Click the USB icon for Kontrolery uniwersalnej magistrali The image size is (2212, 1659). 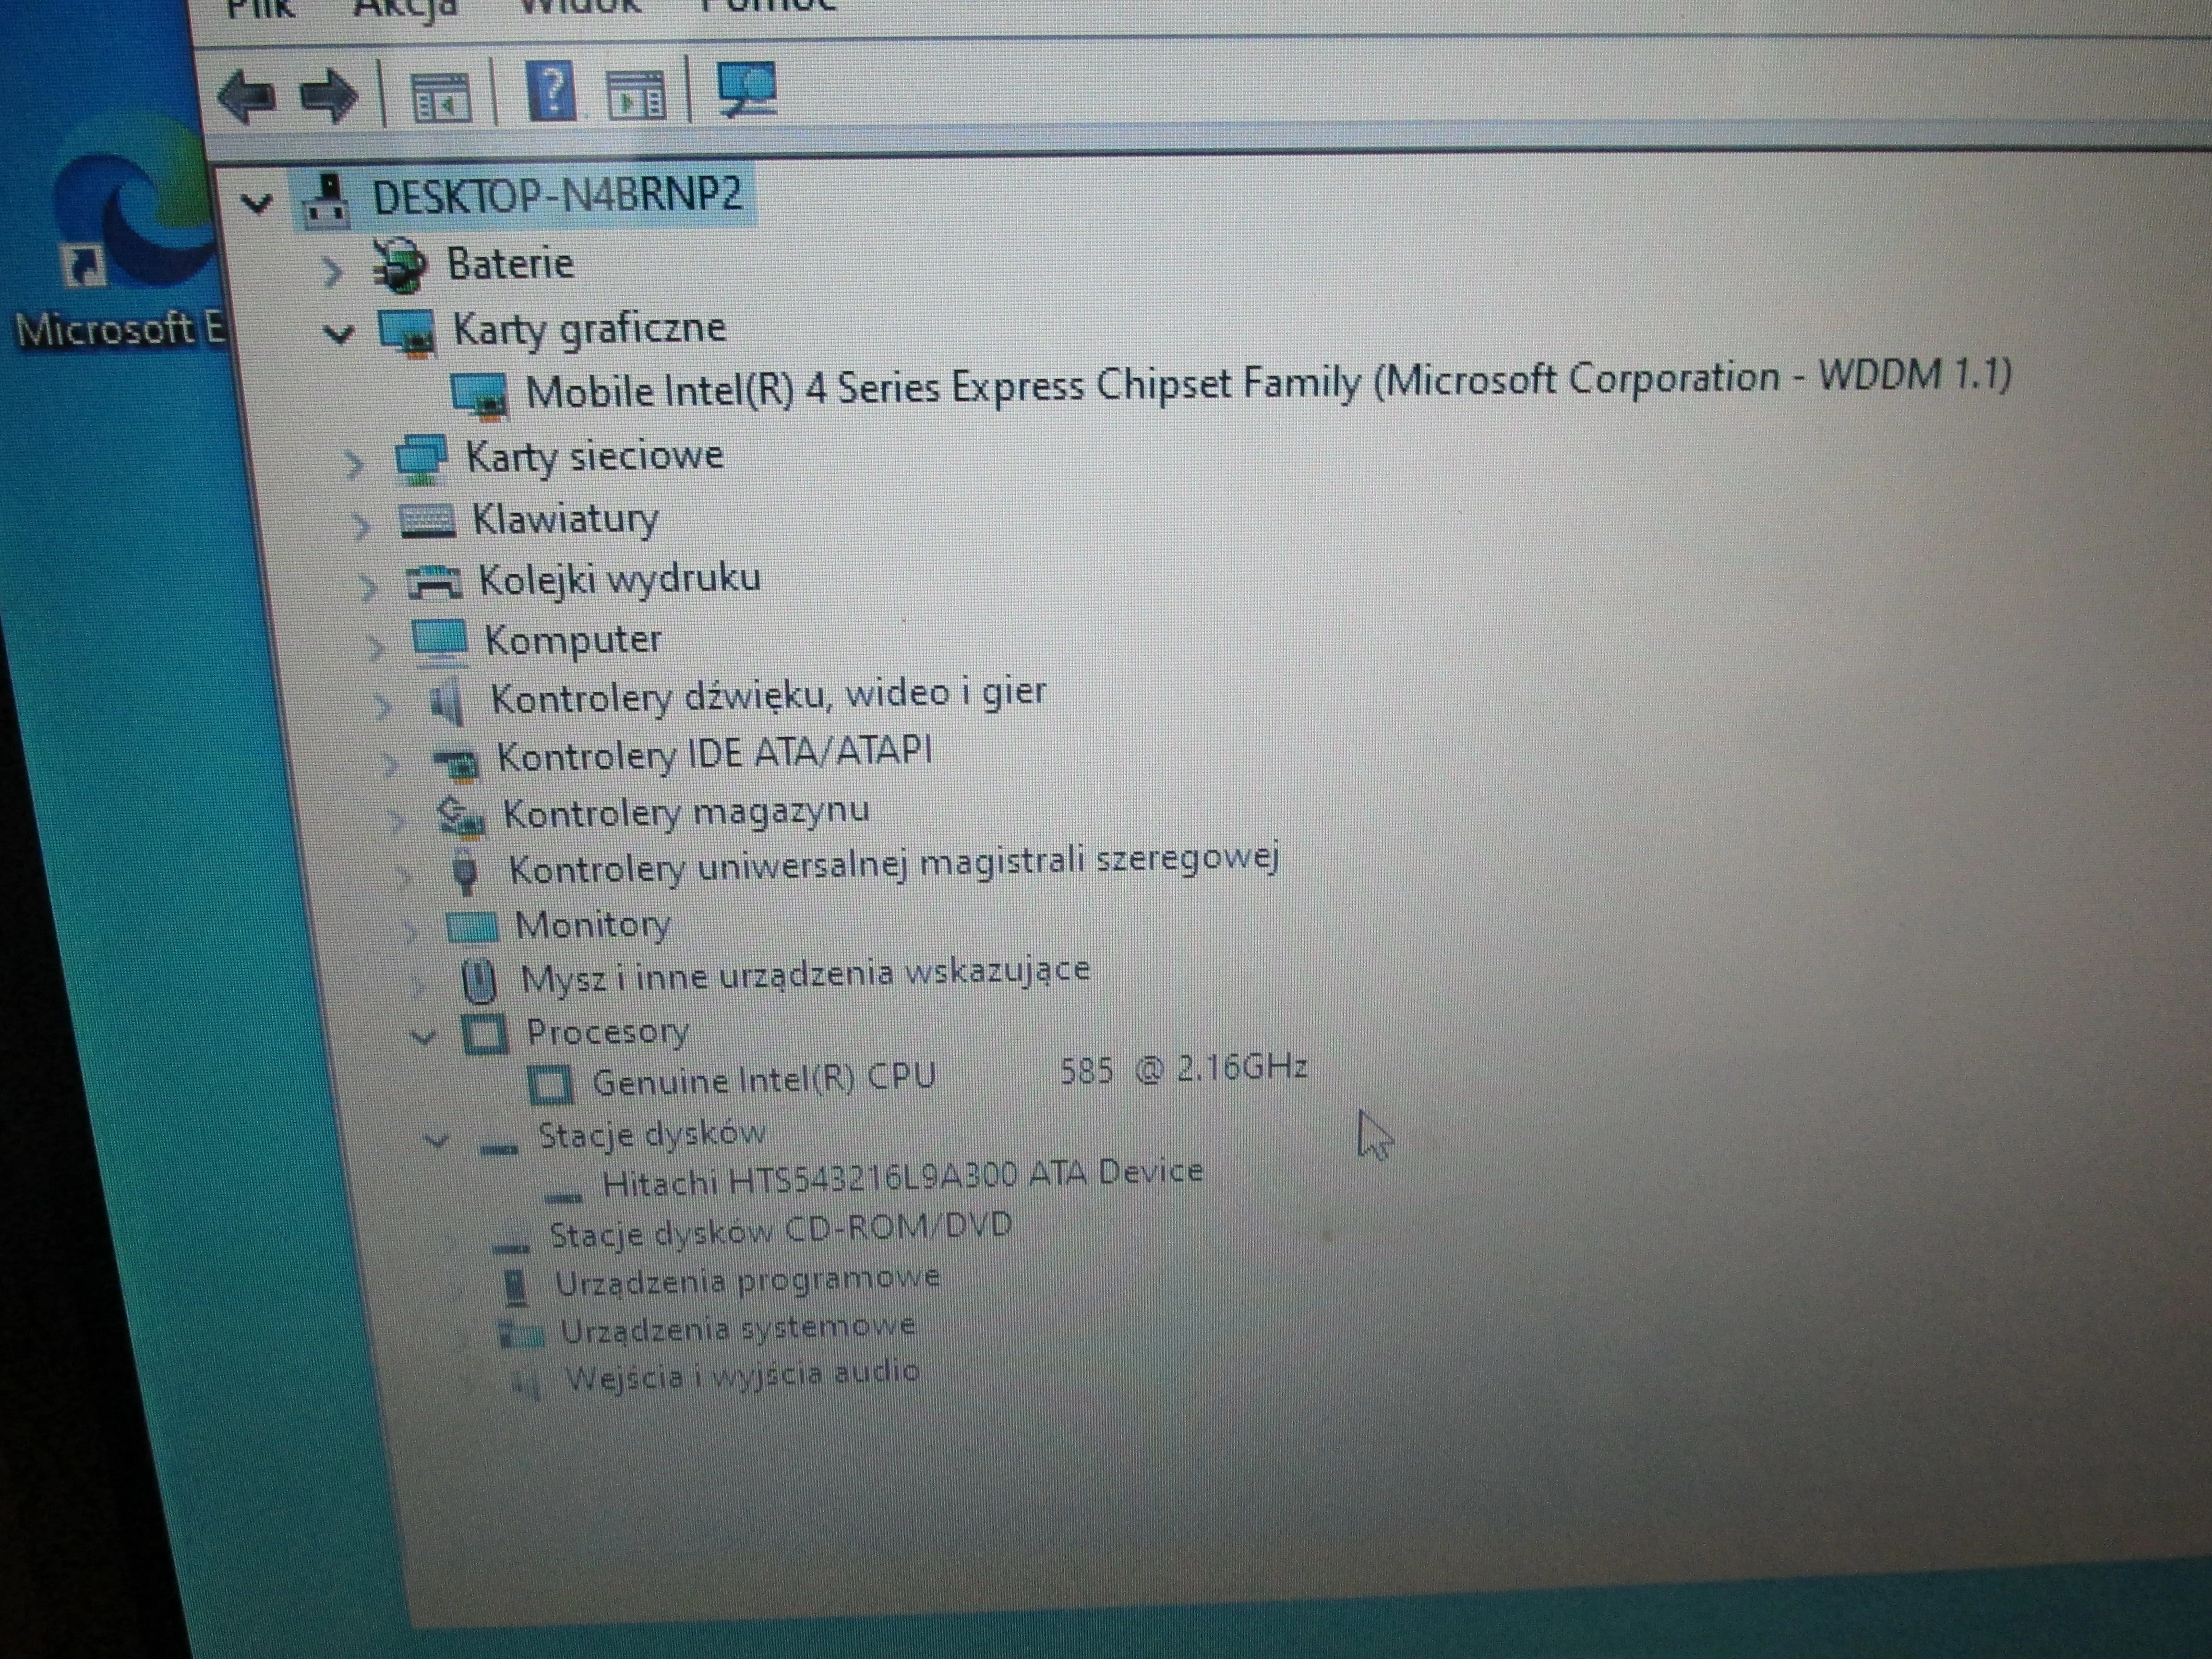[465, 872]
